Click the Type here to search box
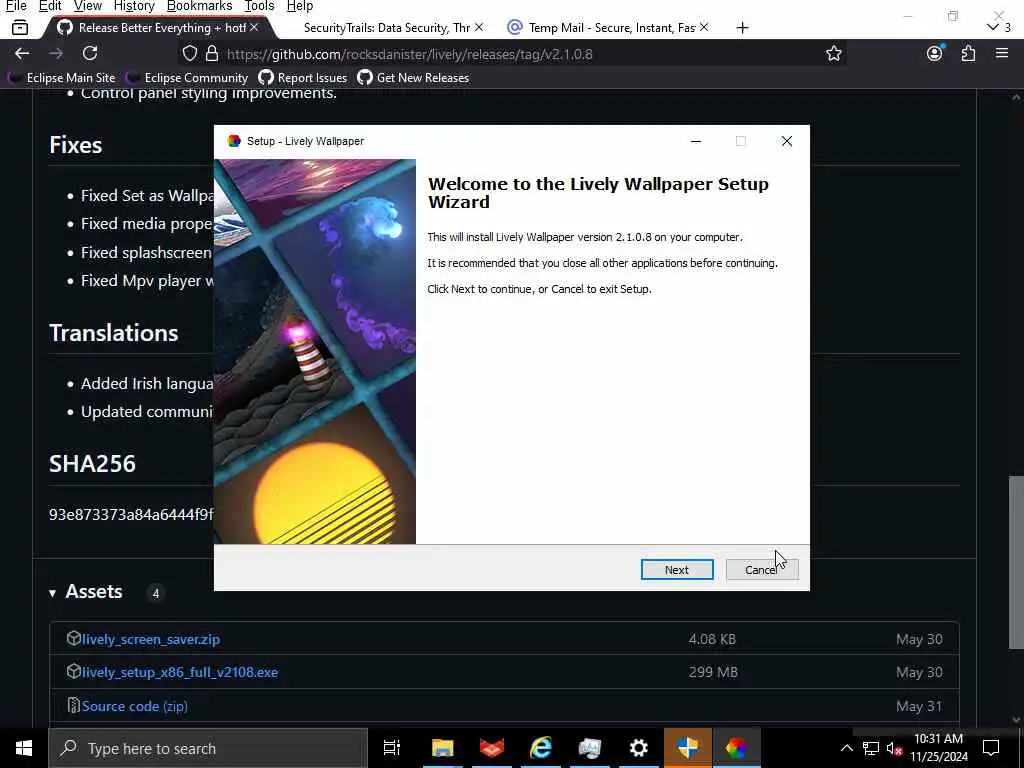Viewport: 1024px width, 768px height. [x=208, y=748]
